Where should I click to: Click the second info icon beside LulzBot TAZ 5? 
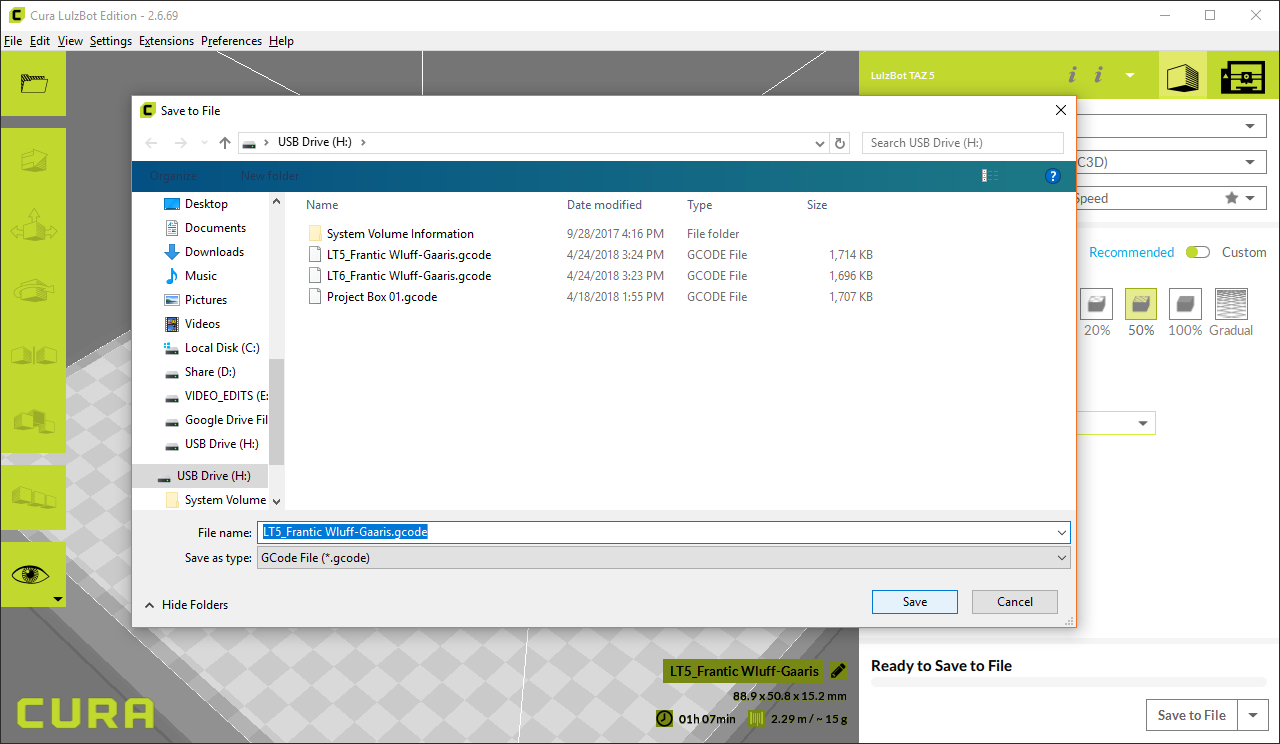click(1098, 75)
